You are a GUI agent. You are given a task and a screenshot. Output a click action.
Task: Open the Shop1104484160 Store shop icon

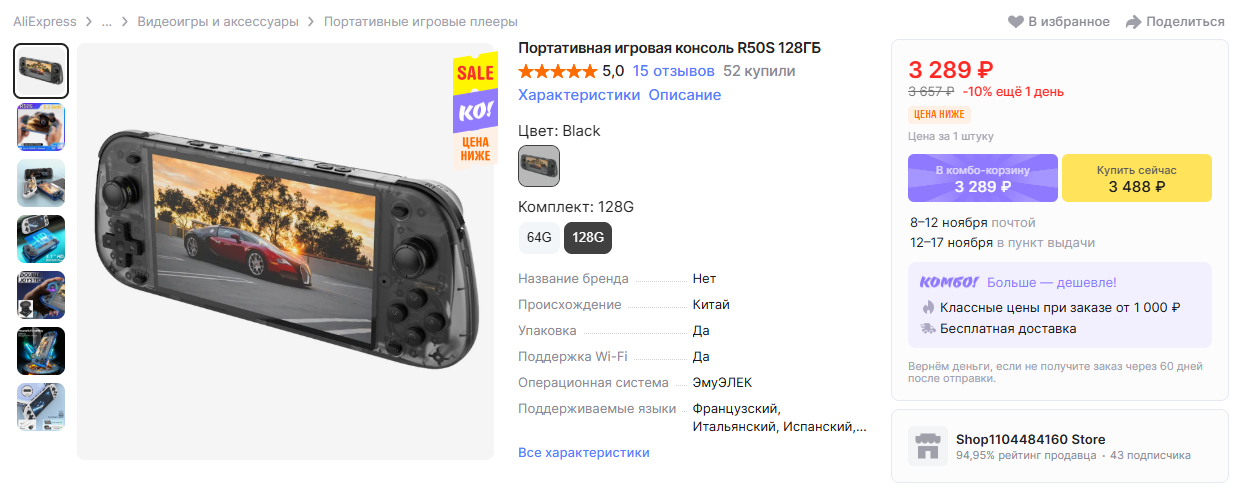click(x=927, y=446)
